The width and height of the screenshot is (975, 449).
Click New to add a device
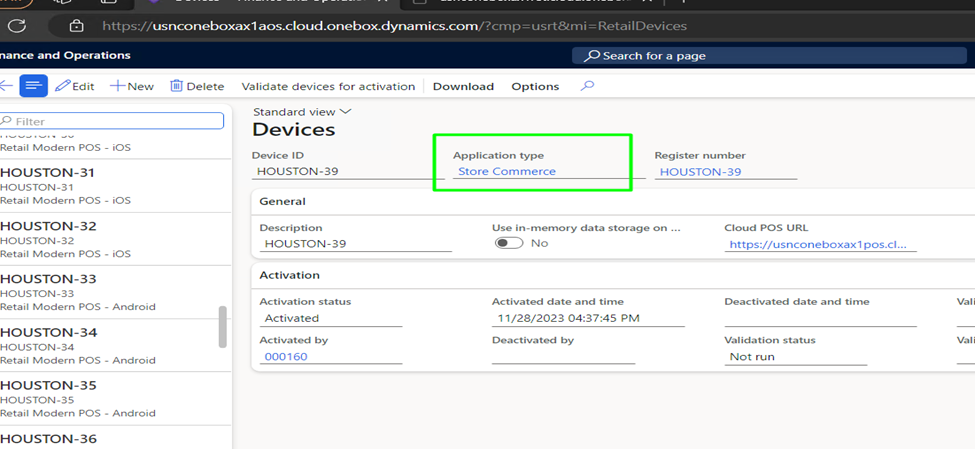point(132,86)
